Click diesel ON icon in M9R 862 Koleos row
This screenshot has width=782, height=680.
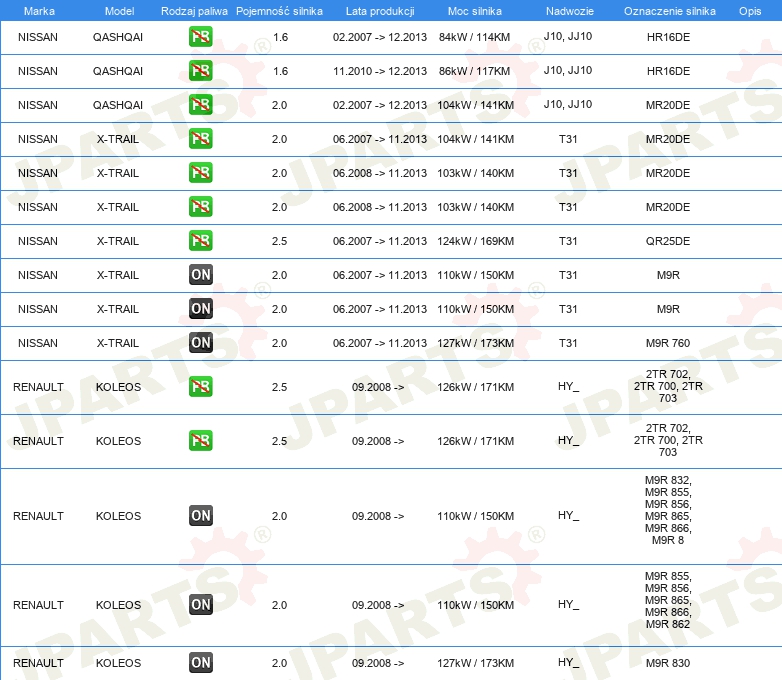tap(200, 605)
